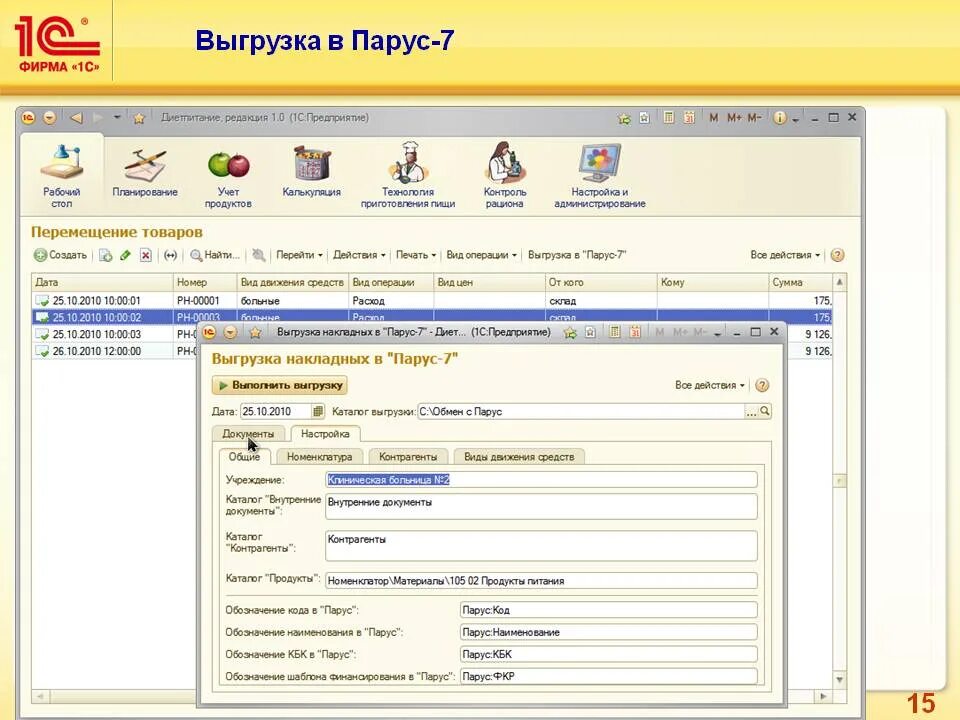Click the info icon in main titlebar
Screen dimensions: 960x720
coord(779,118)
